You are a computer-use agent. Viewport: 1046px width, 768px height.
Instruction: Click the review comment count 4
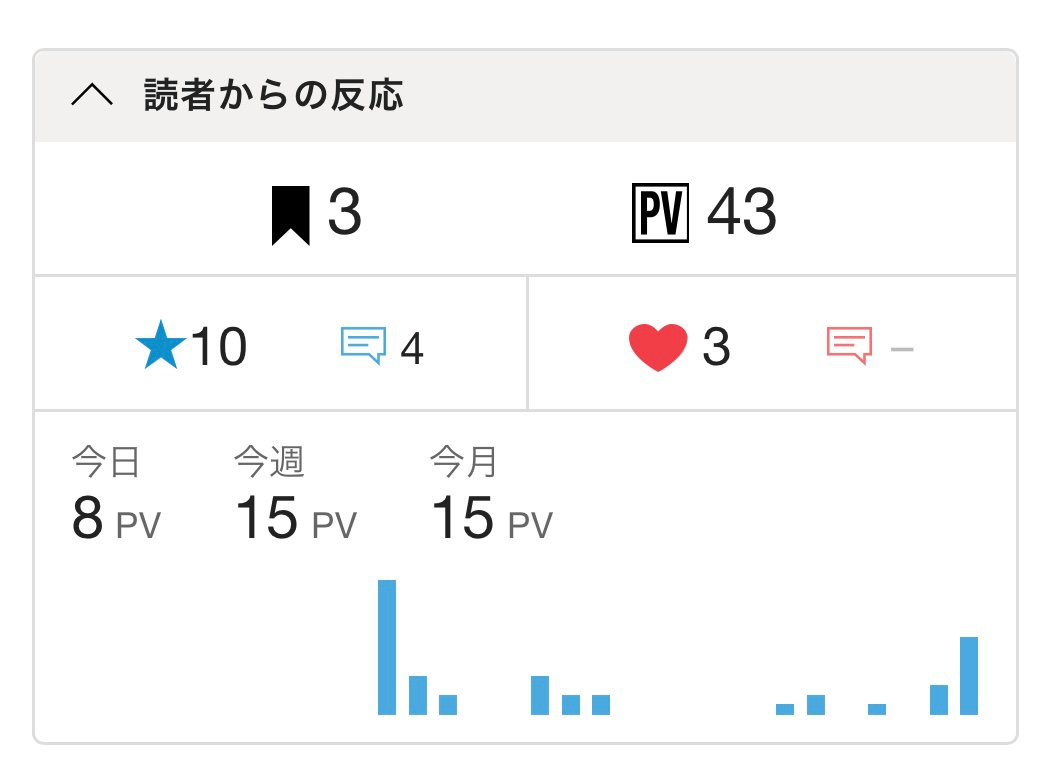pos(412,349)
